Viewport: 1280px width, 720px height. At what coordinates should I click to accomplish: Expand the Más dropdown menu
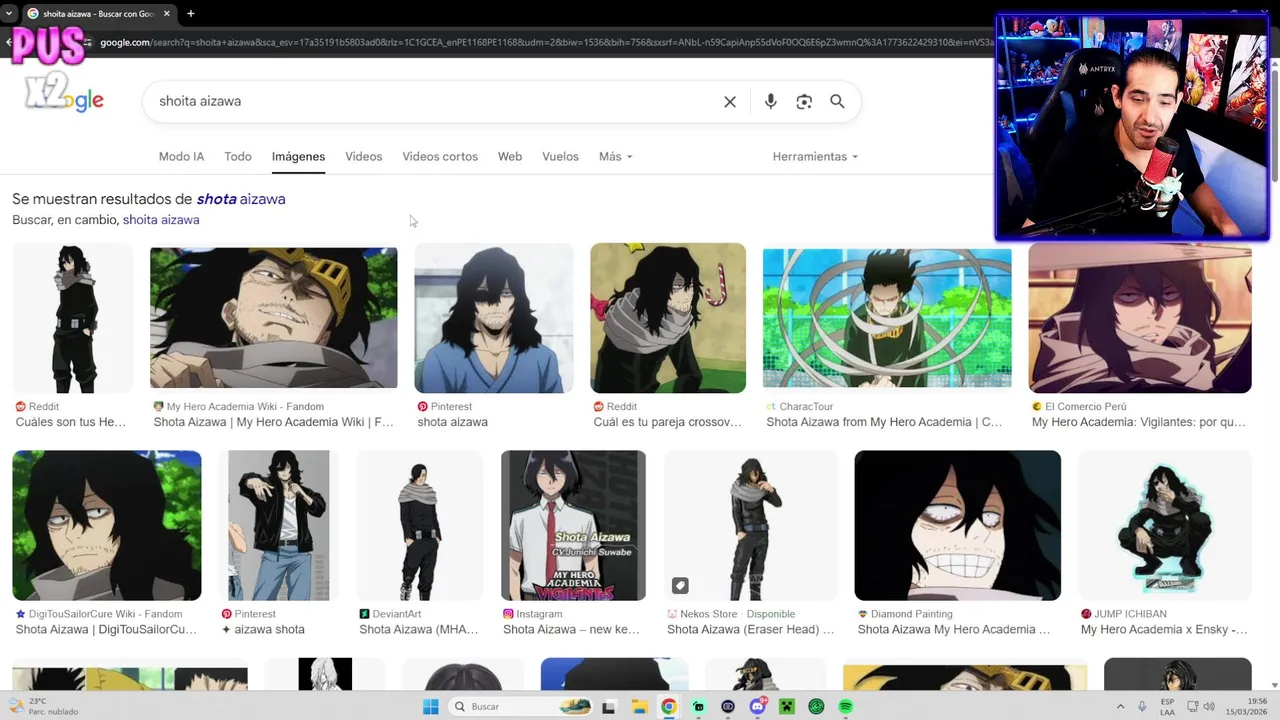615,156
